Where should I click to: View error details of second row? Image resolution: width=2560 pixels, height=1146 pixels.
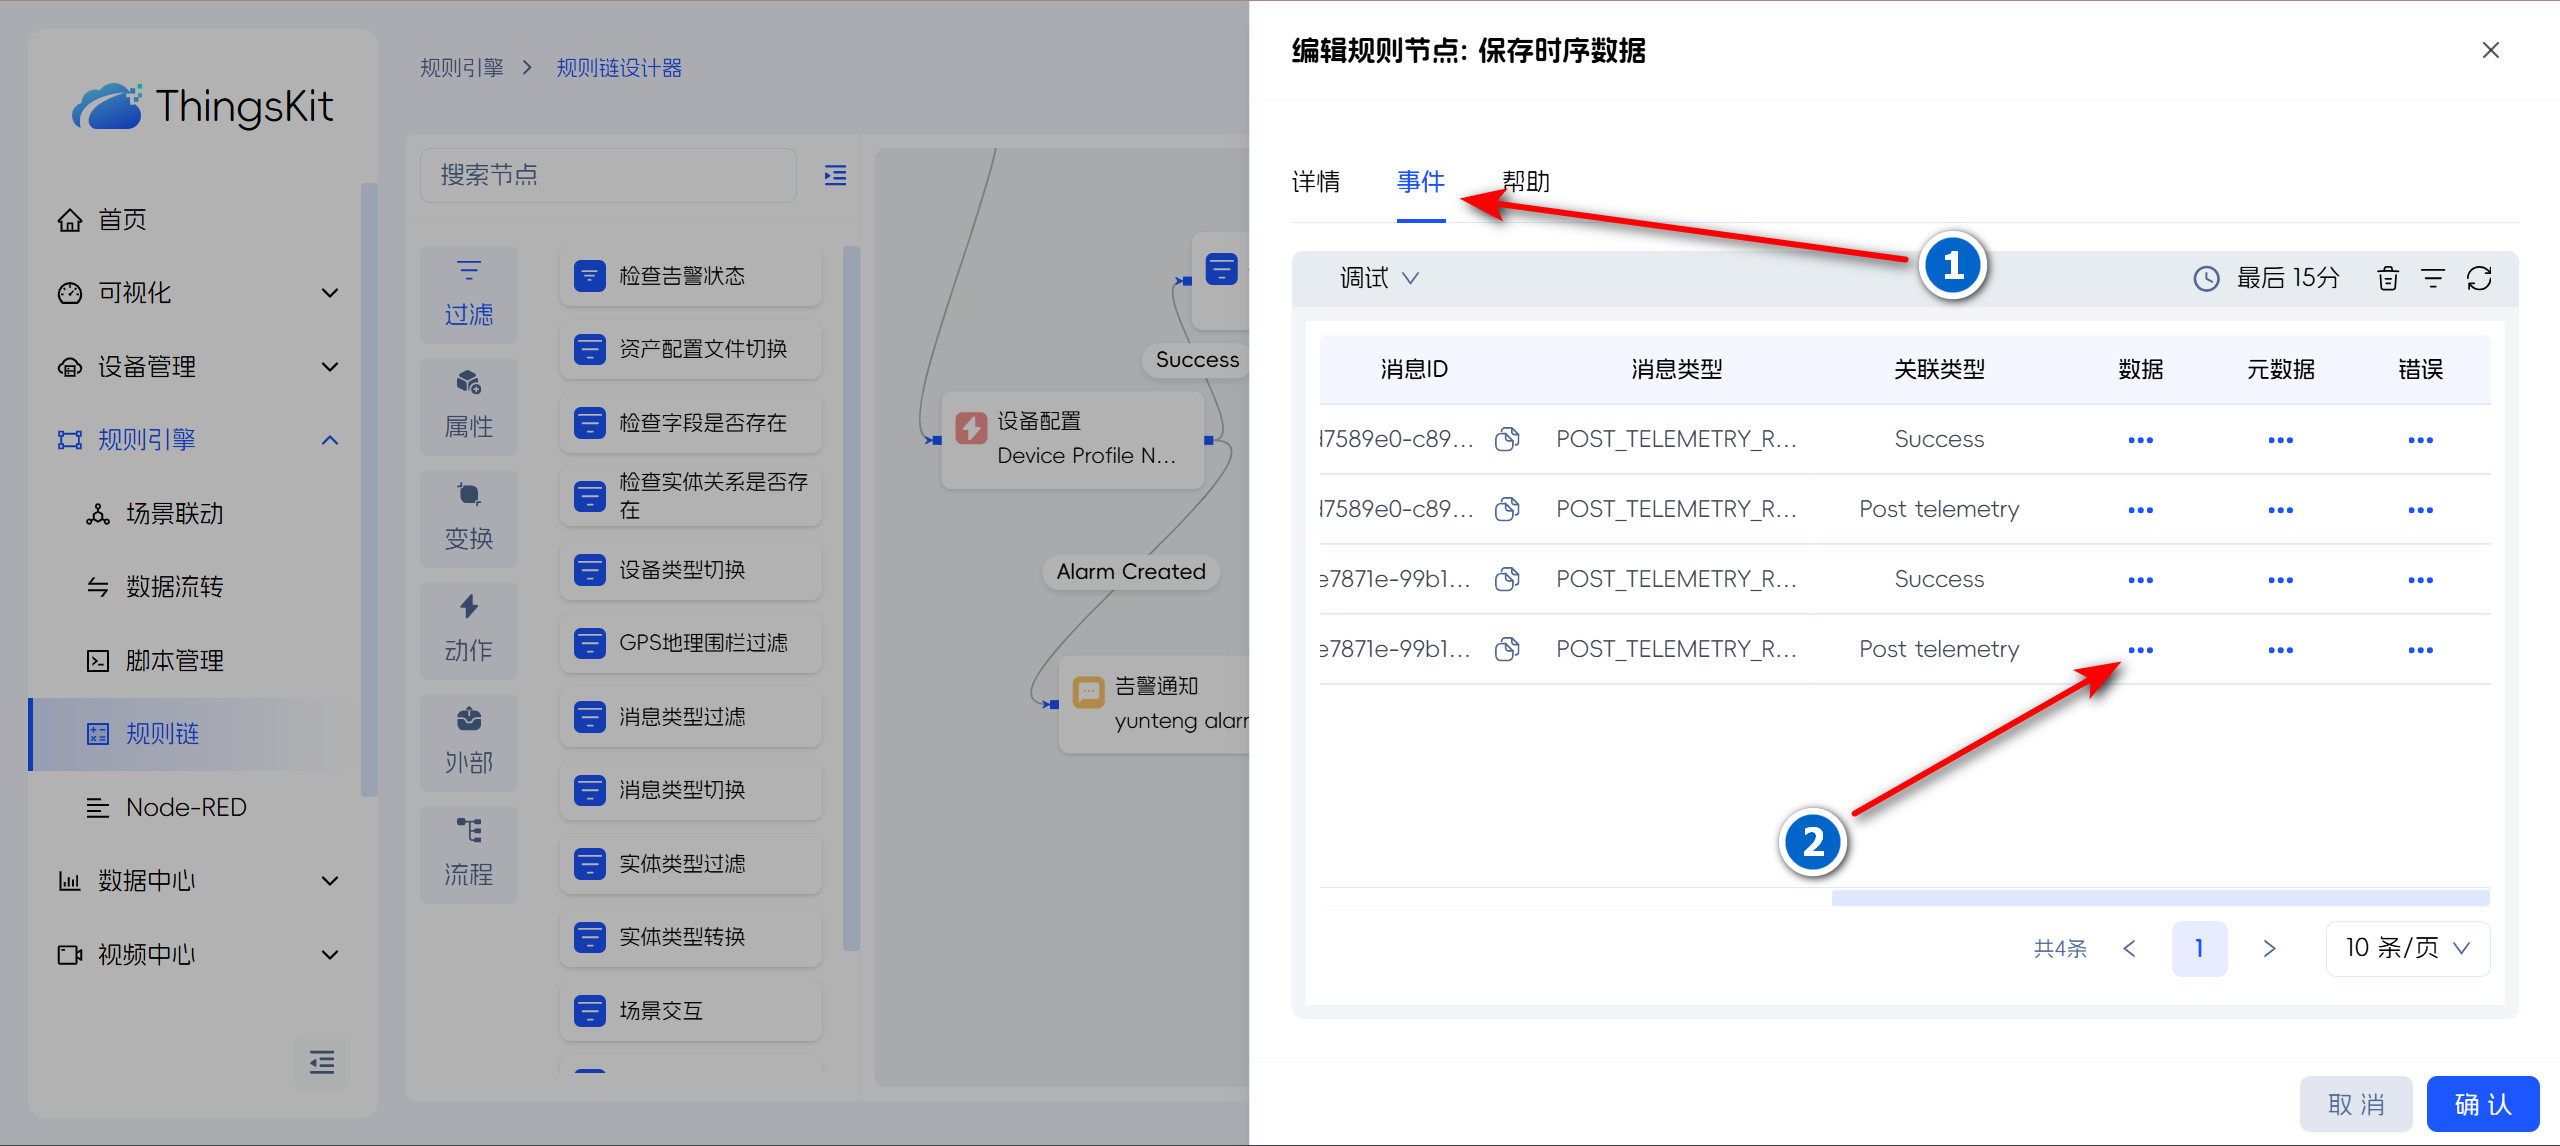[2420, 510]
